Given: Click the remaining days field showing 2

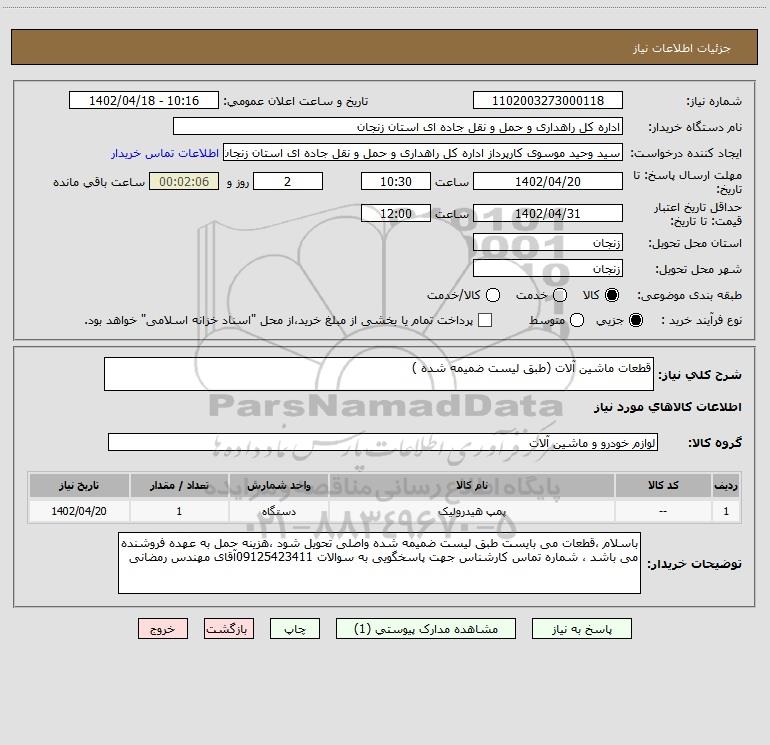Looking at the screenshot, I should click(x=288, y=181).
